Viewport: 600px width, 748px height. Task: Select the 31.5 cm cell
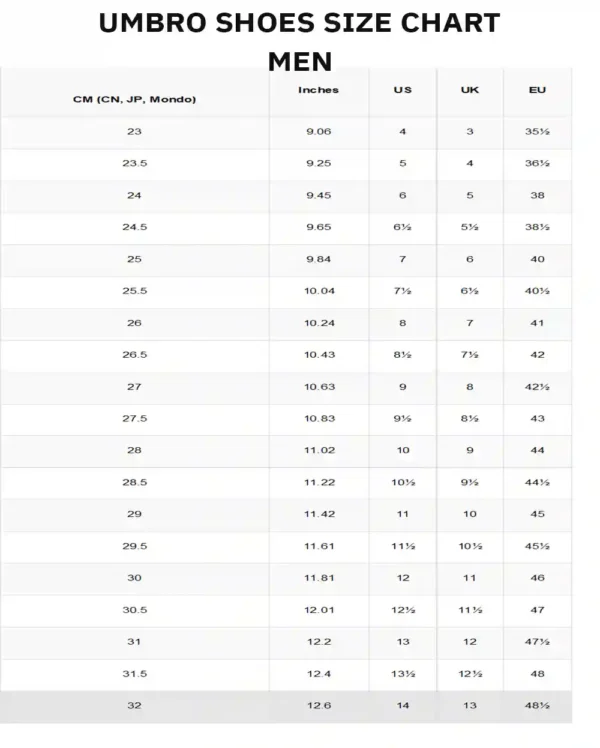click(x=134, y=674)
